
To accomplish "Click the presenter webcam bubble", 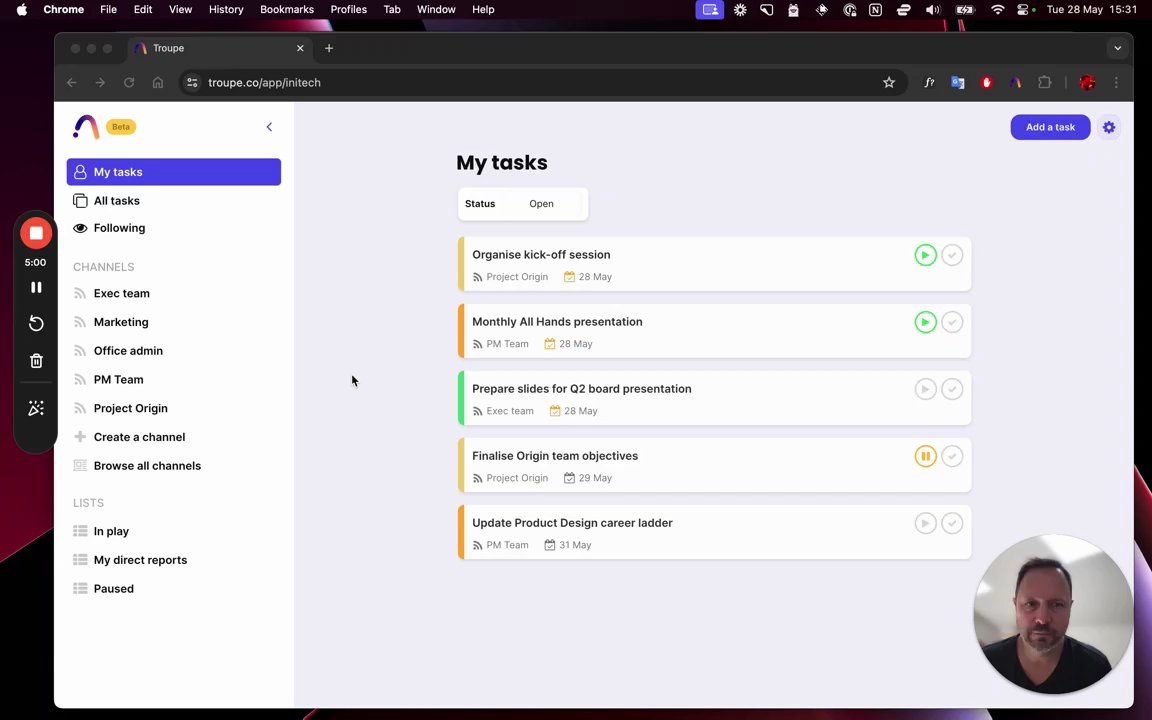I will pyautogui.click(x=1053, y=614).
